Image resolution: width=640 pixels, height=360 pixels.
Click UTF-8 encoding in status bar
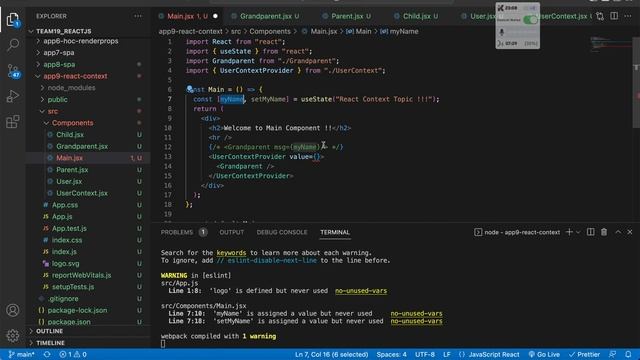pyautogui.click(x=425, y=354)
